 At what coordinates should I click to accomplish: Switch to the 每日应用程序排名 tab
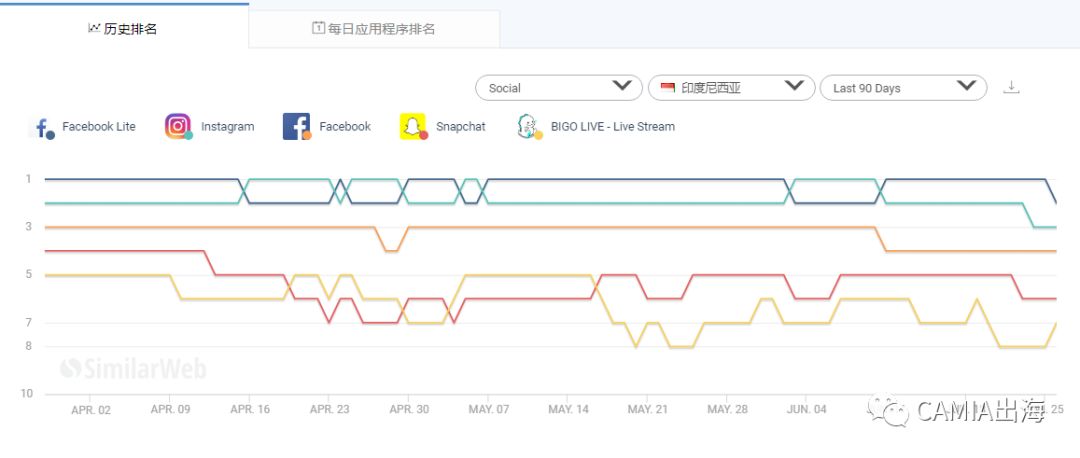pos(374,29)
